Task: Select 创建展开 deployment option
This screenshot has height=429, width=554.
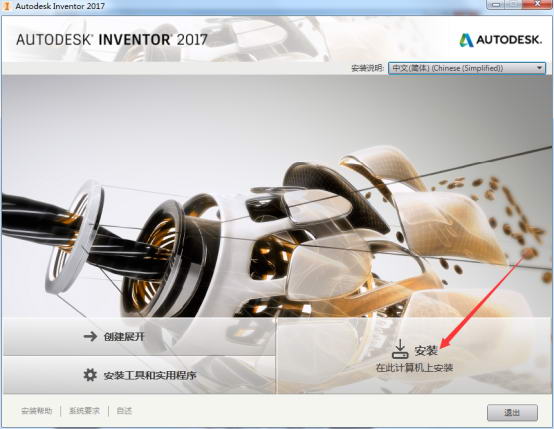Action: click(x=139, y=336)
